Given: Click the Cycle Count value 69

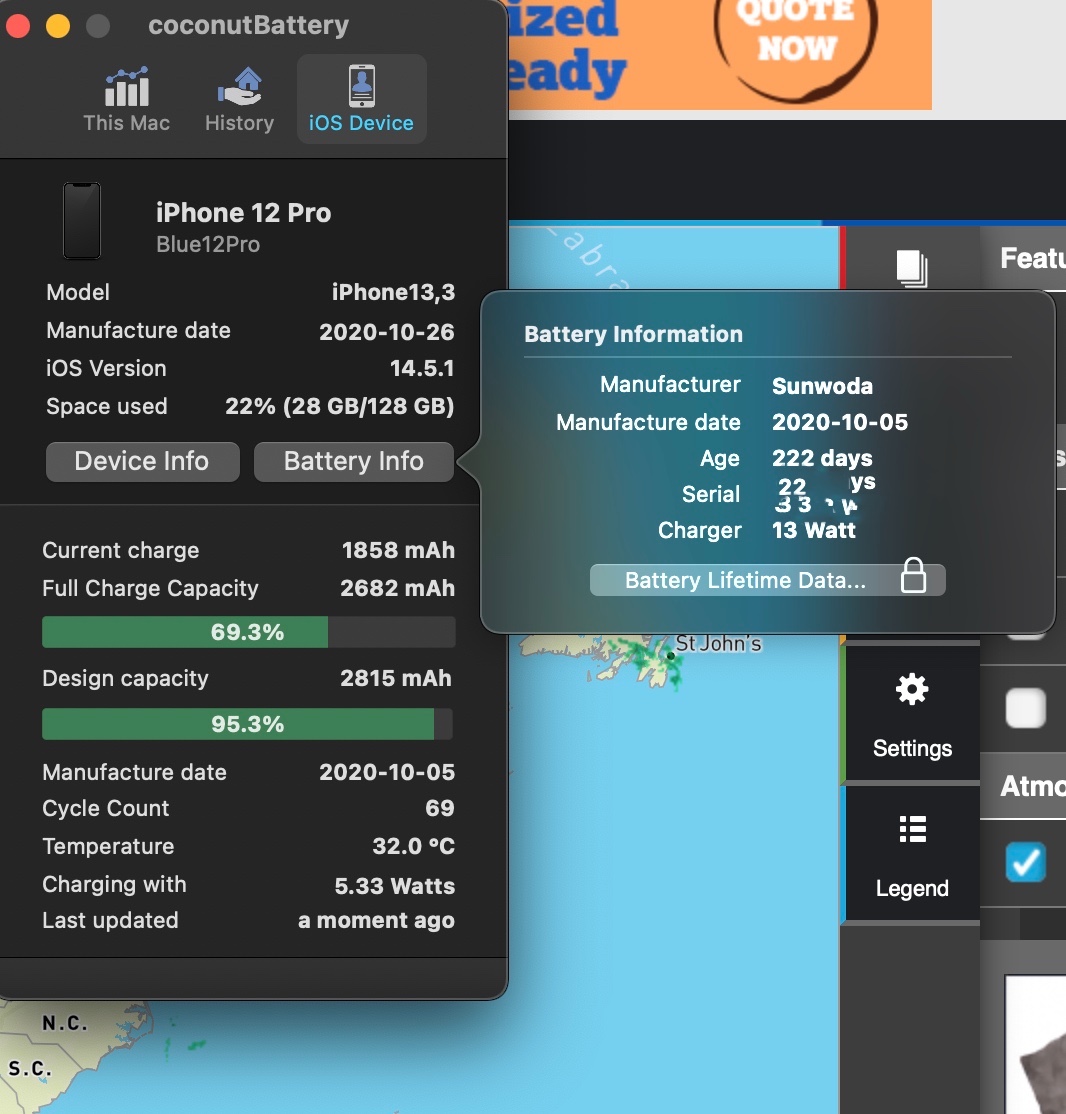Looking at the screenshot, I should (x=440, y=808).
